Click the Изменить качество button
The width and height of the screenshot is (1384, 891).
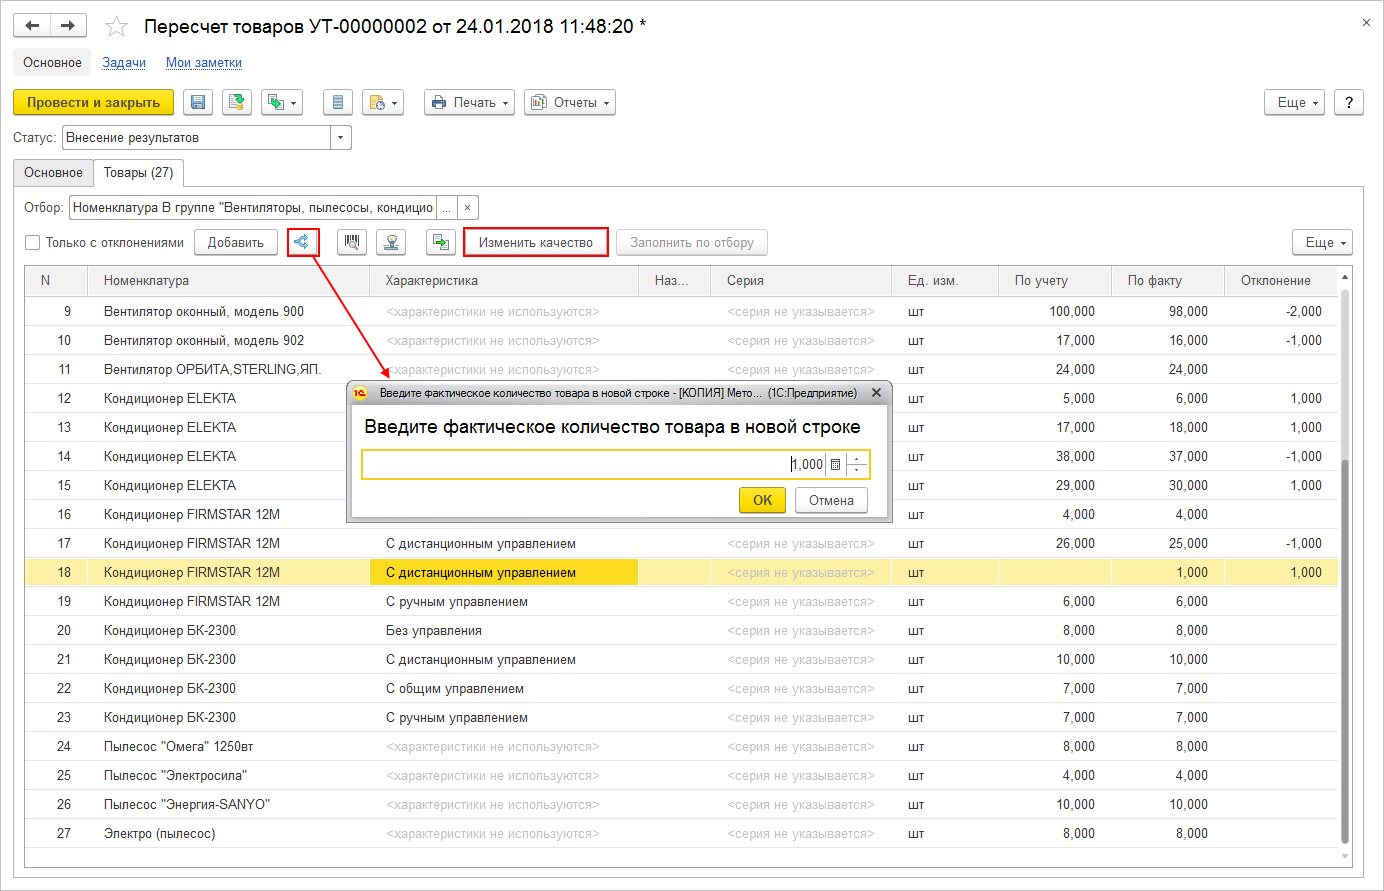point(536,242)
